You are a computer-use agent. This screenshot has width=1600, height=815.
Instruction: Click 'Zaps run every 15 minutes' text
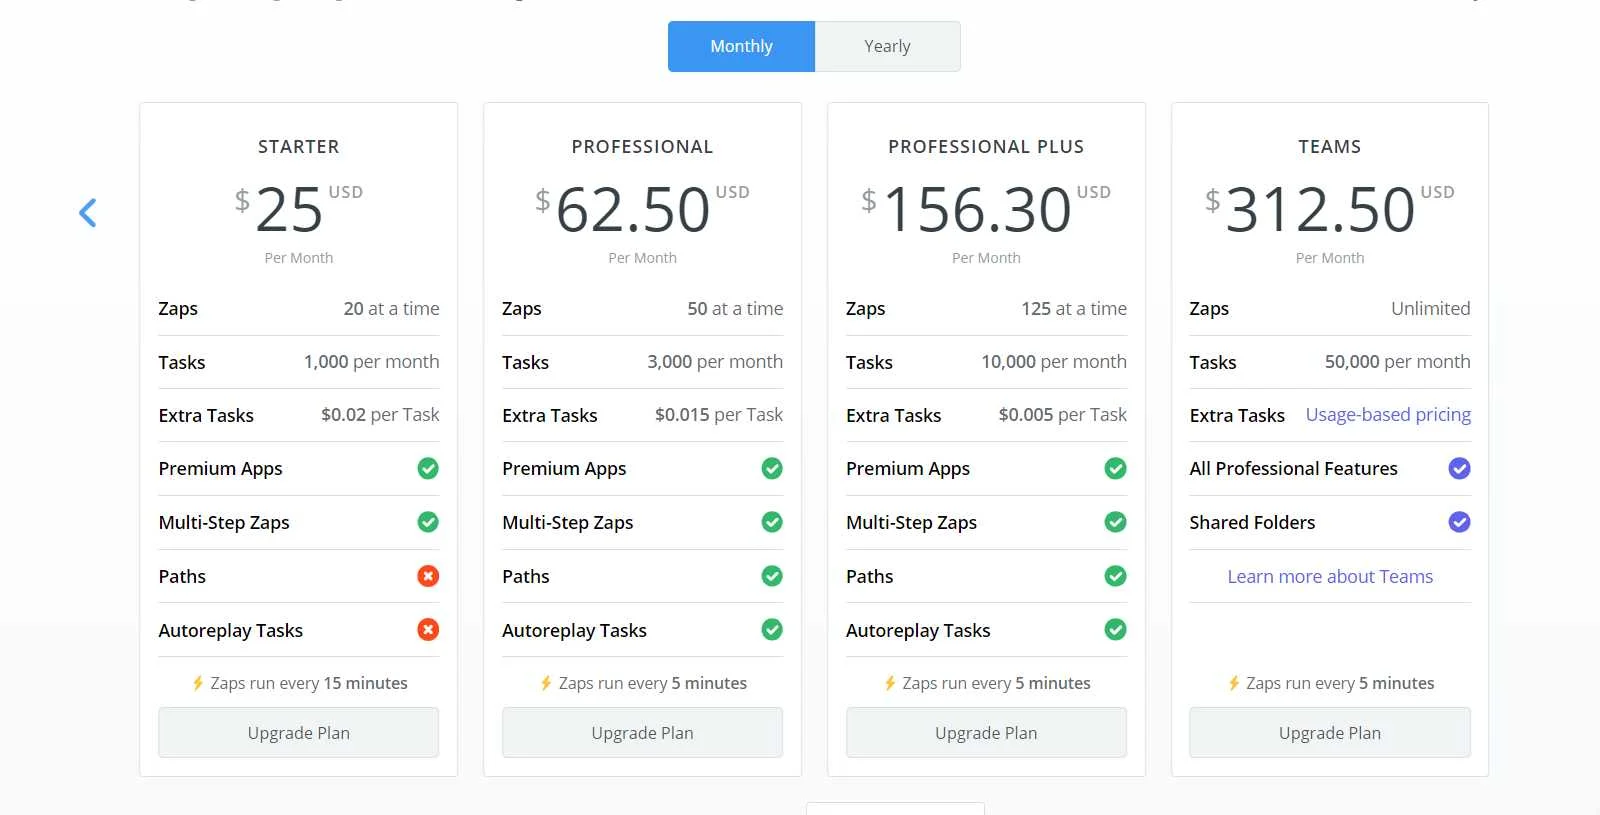pyautogui.click(x=309, y=683)
